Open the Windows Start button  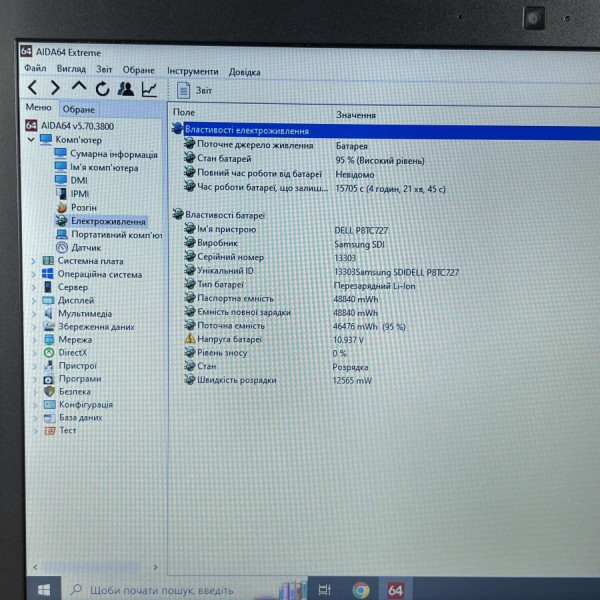pyautogui.click(x=44, y=590)
